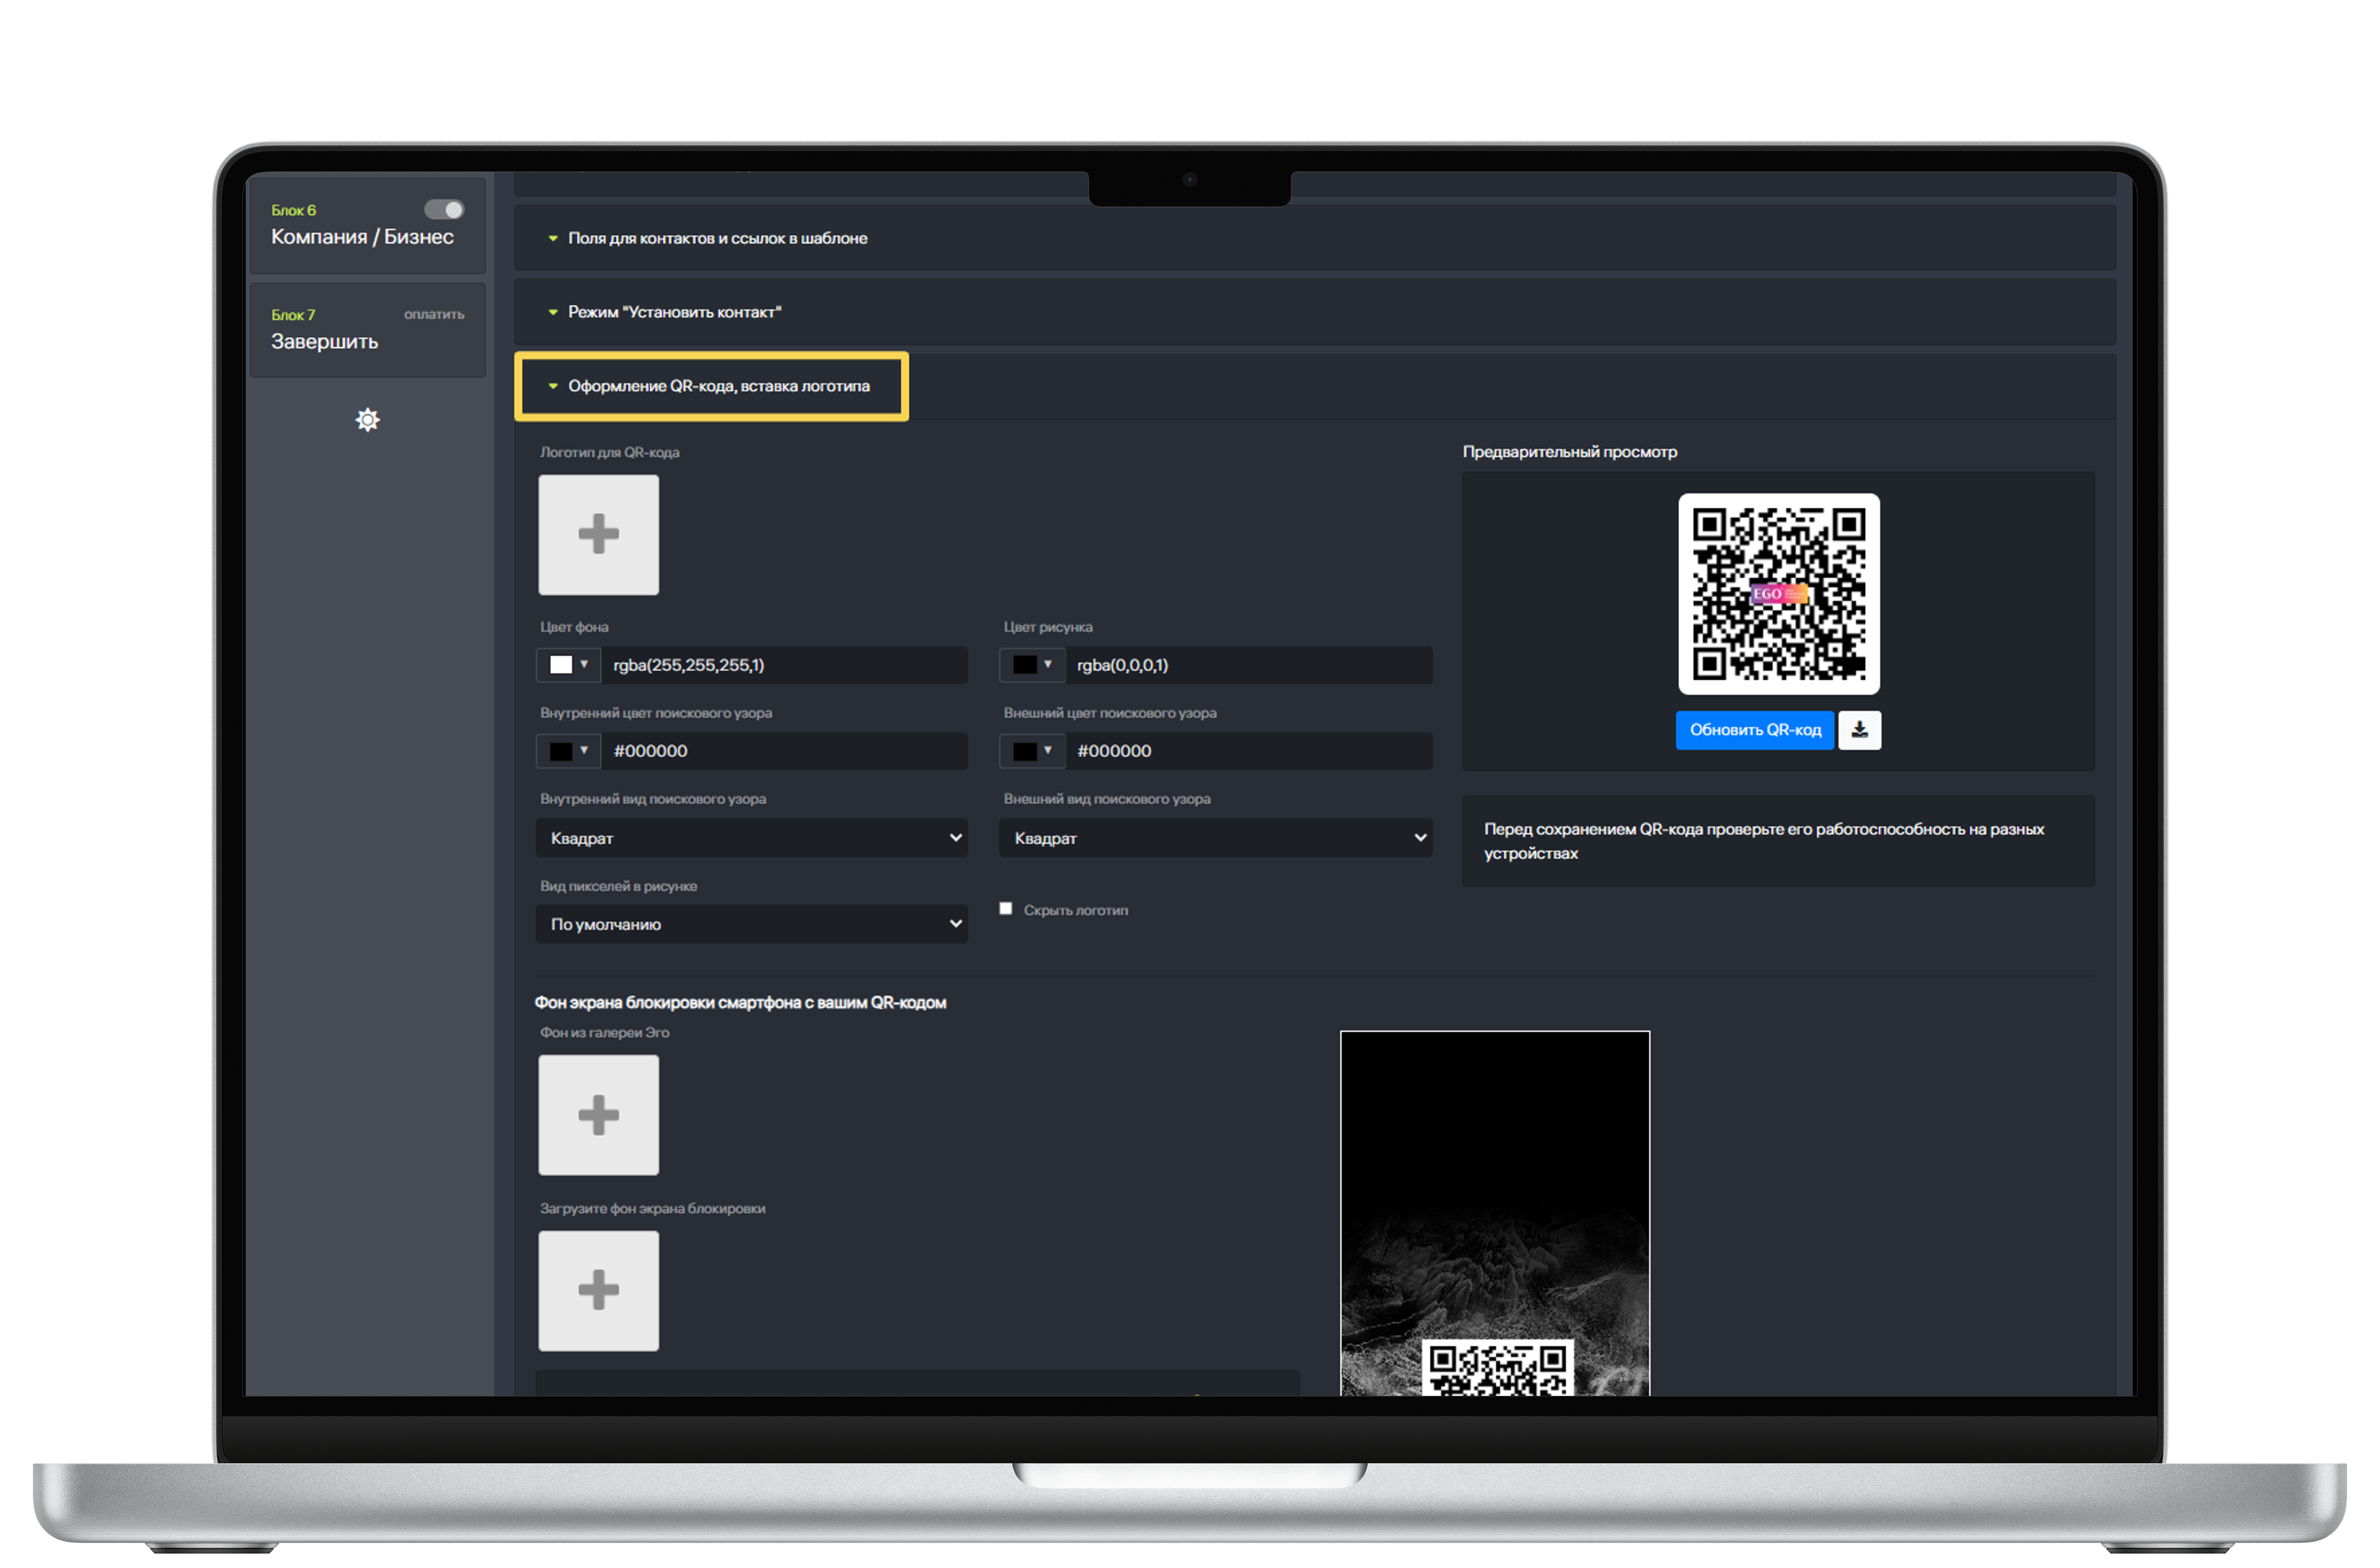Image resolution: width=2380 pixels, height=1568 pixels.
Task: Click the rgba(0,0,0,1) drawing color field
Action: coord(1248,665)
